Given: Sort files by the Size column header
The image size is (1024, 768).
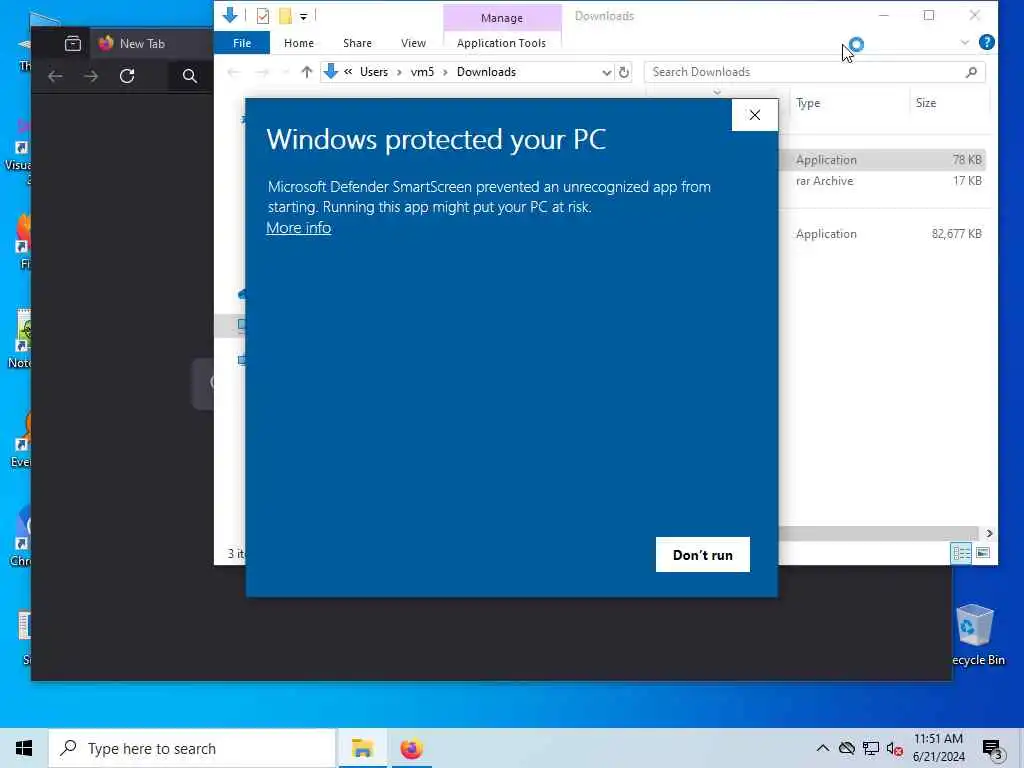Looking at the screenshot, I should 949,103.
